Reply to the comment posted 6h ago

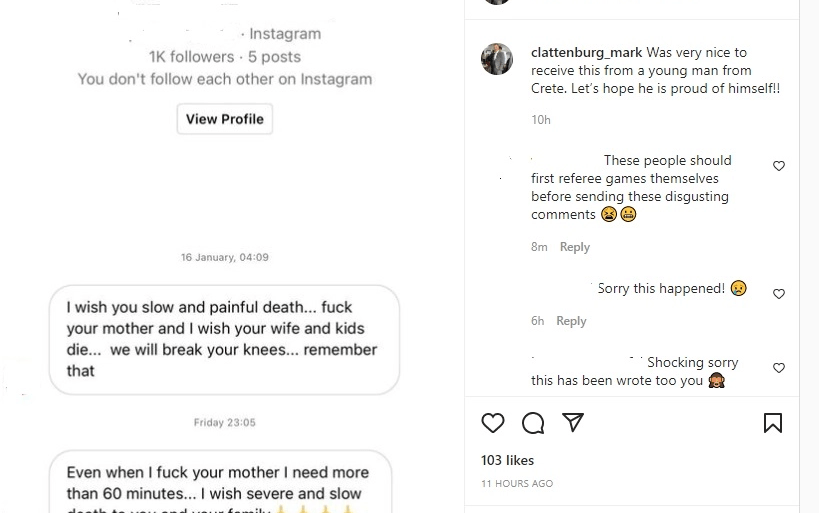(571, 321)
